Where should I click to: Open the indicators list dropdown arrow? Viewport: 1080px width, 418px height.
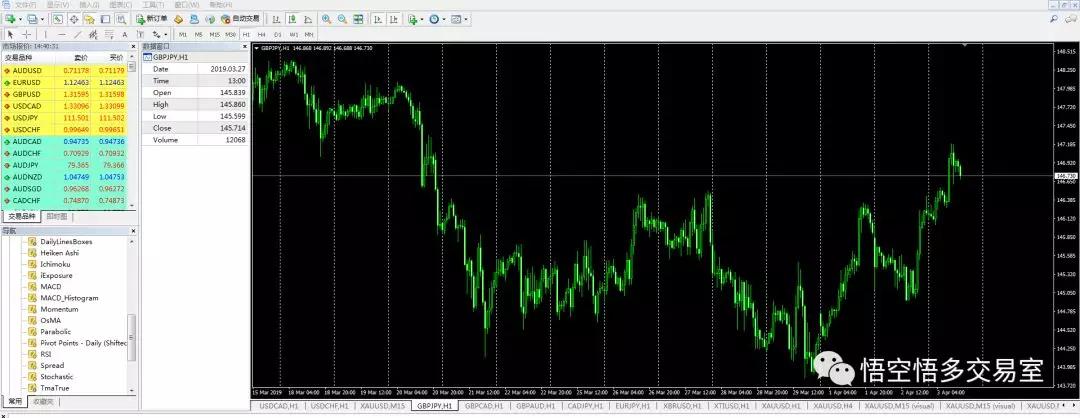[423, 19]
